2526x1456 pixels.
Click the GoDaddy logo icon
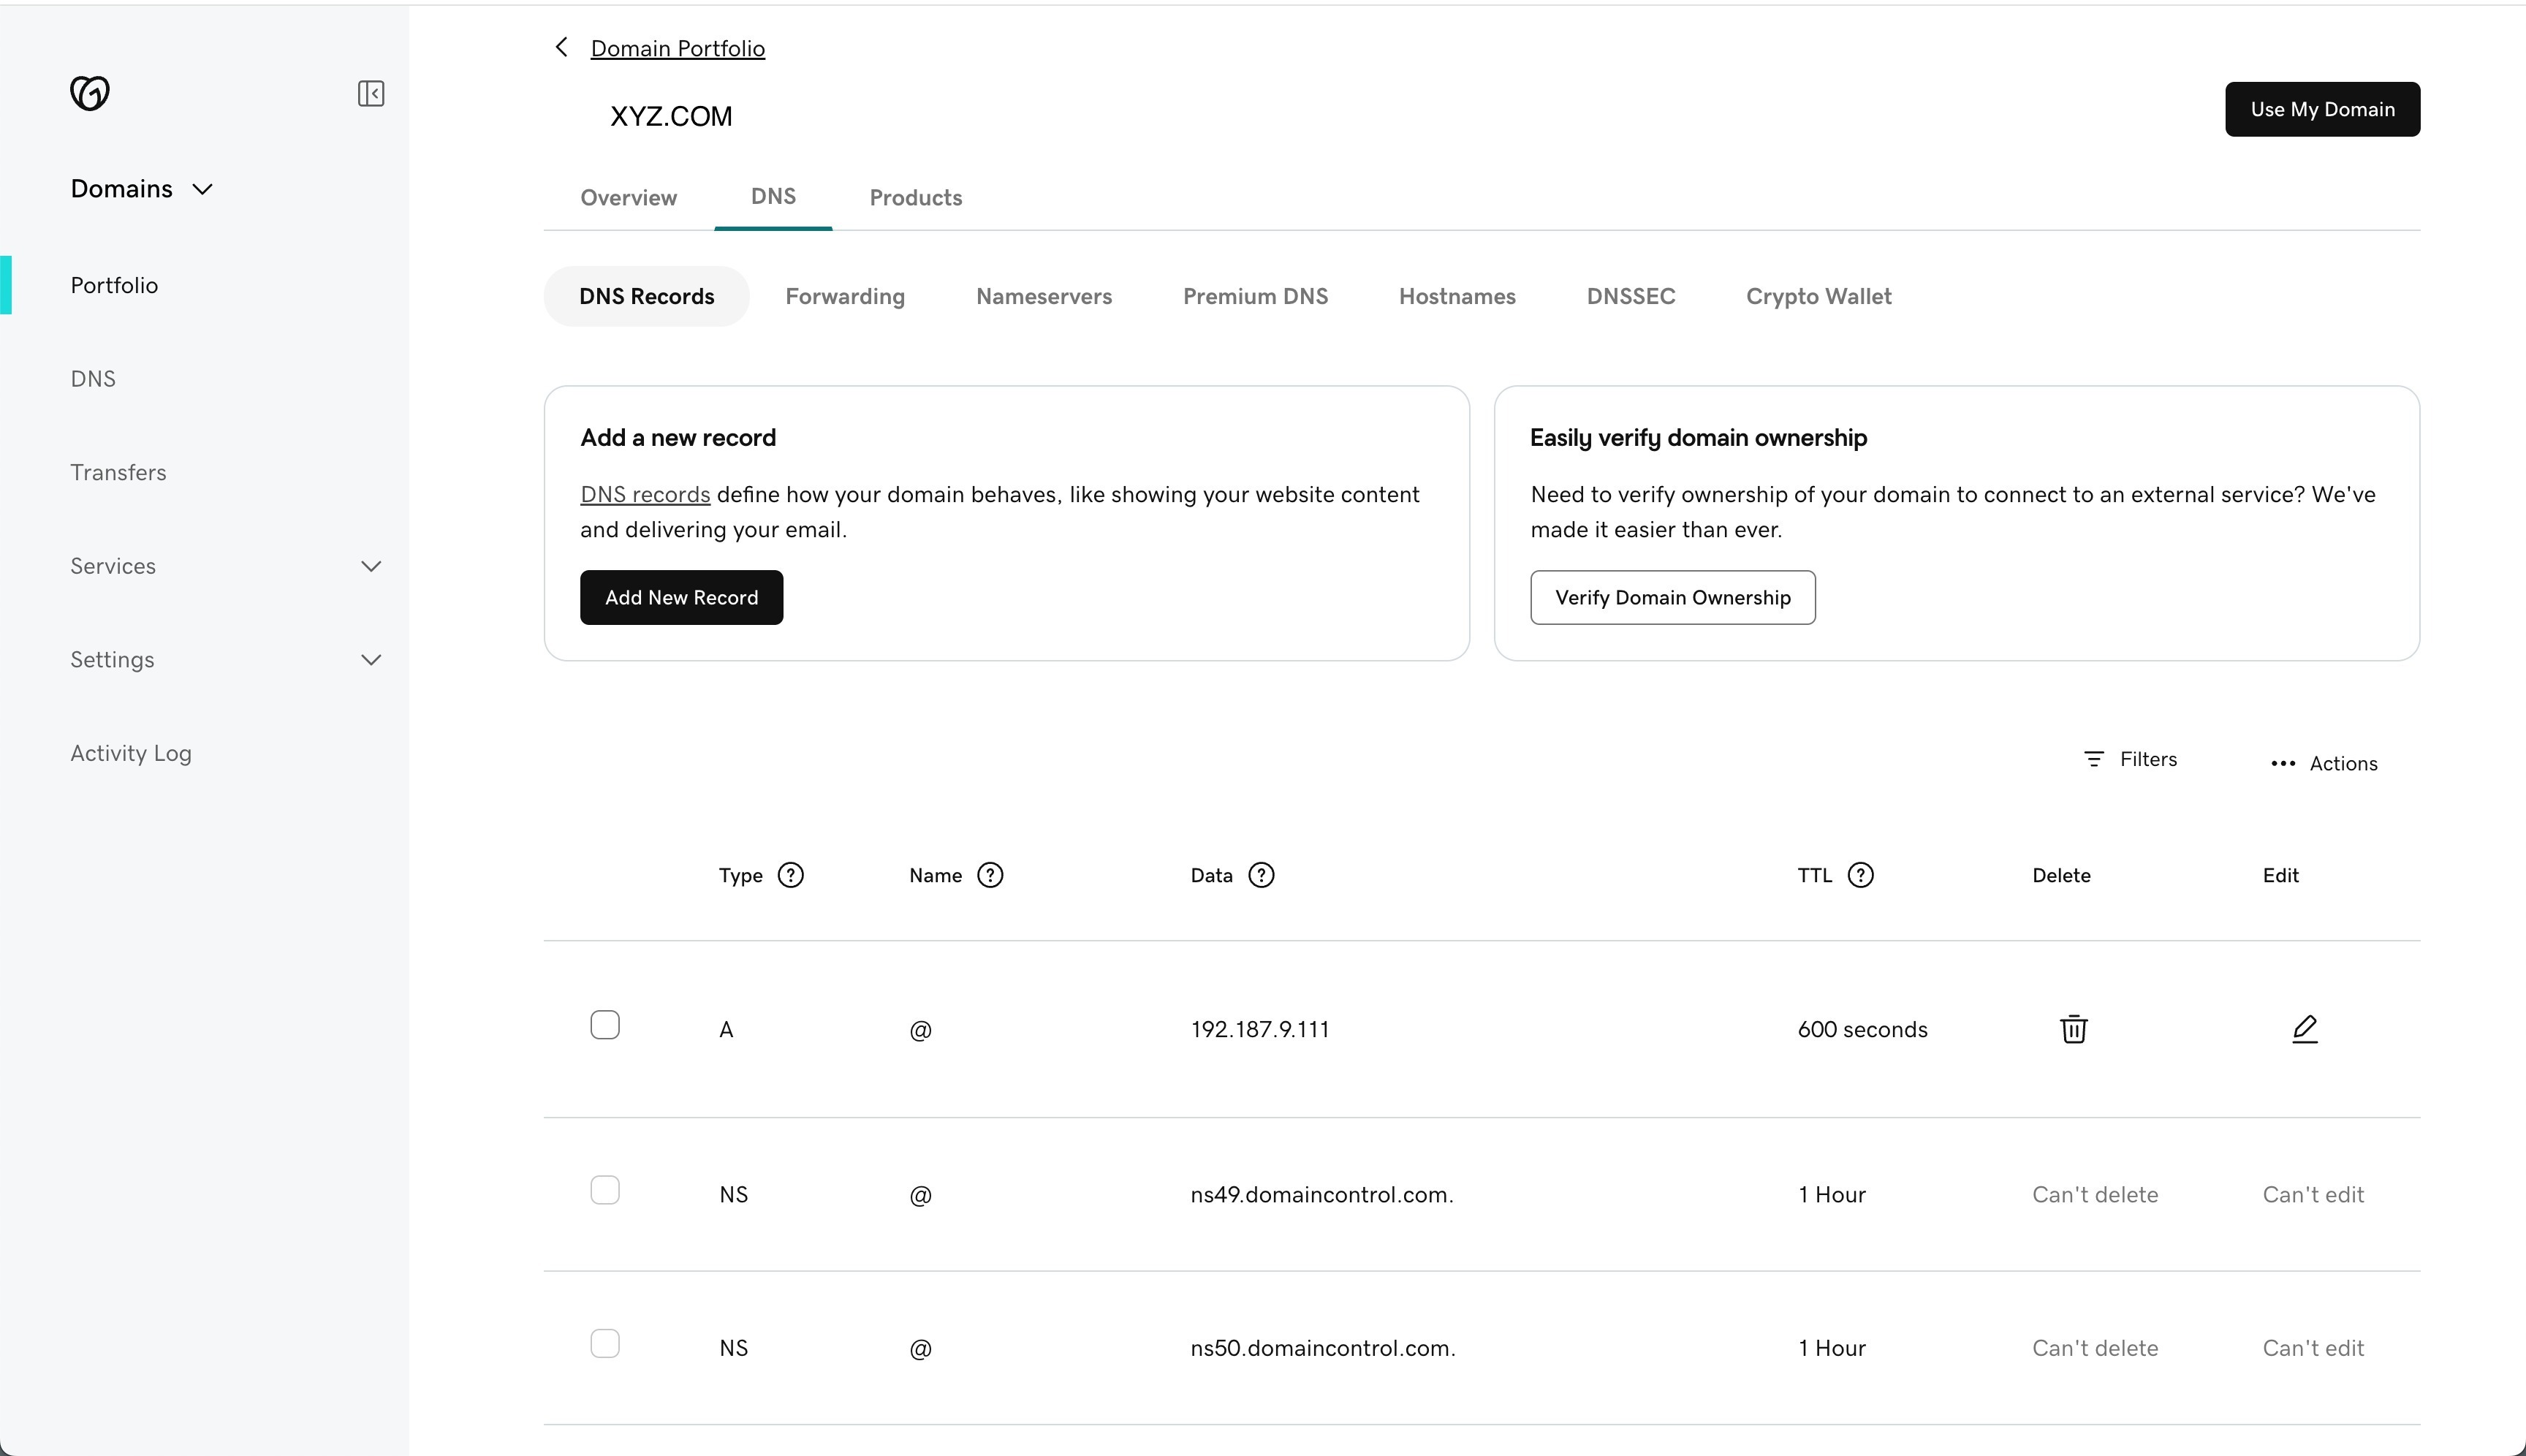[x=90, y=93]
